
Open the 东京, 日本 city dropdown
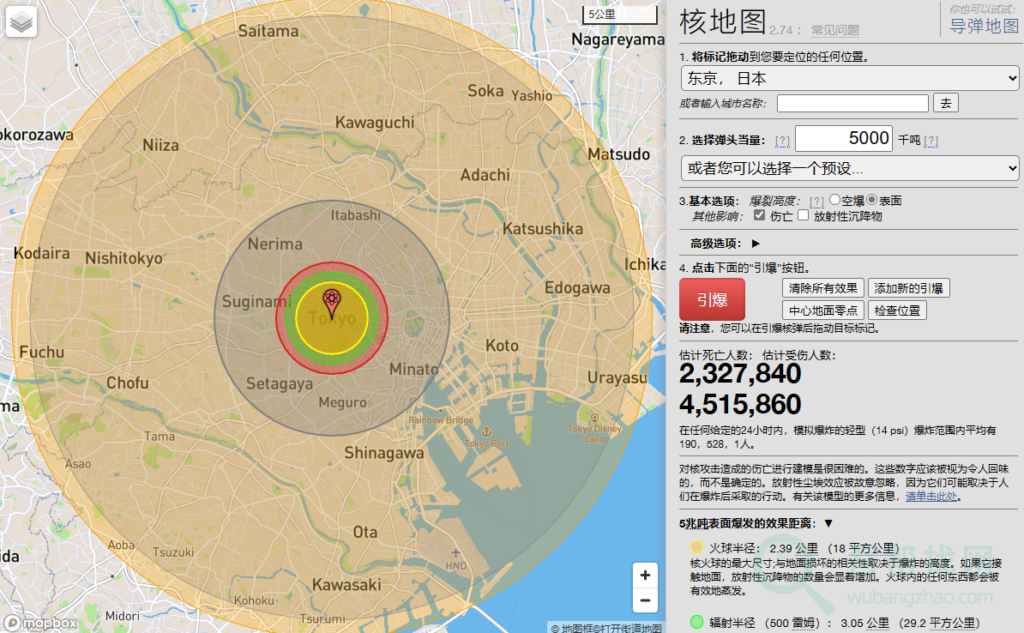(849, 78)
